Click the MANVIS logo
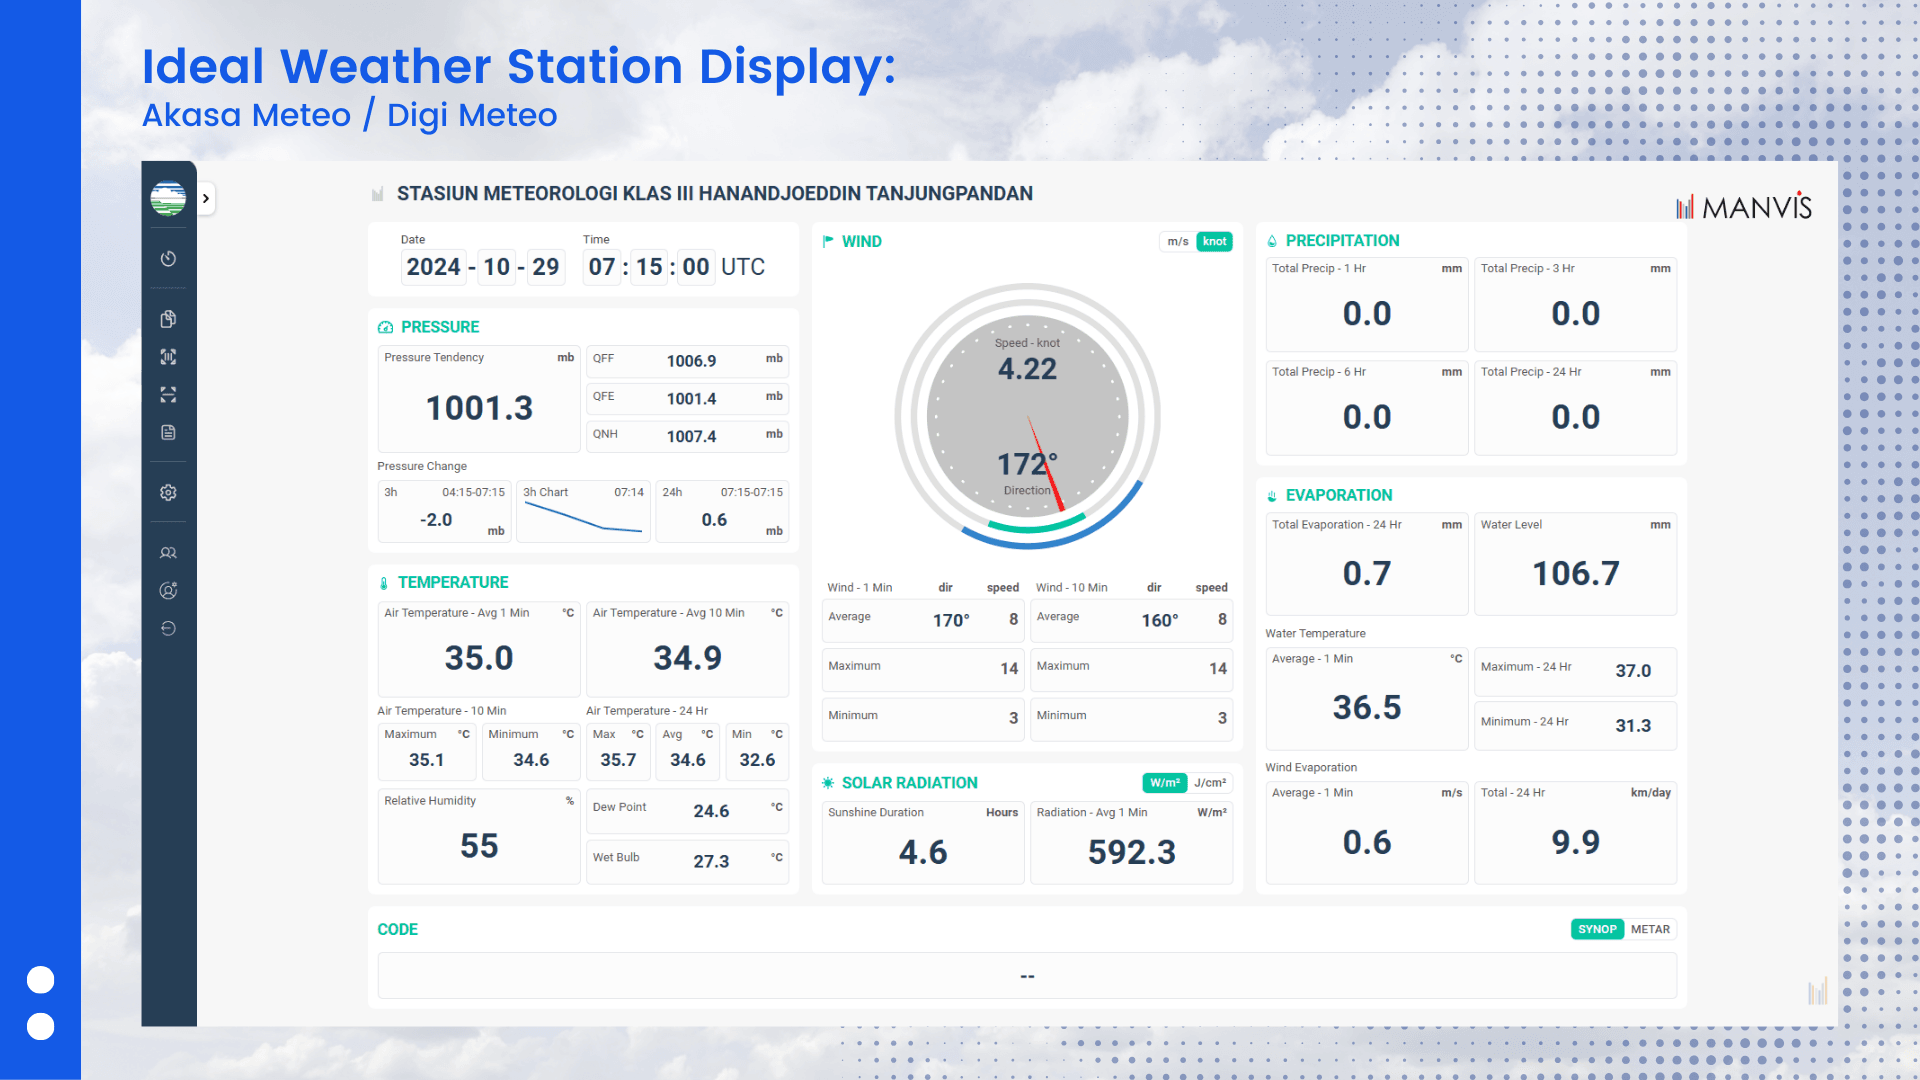The height and width of the screenshot is (1080, 1920). click(x=1744, y=207)
